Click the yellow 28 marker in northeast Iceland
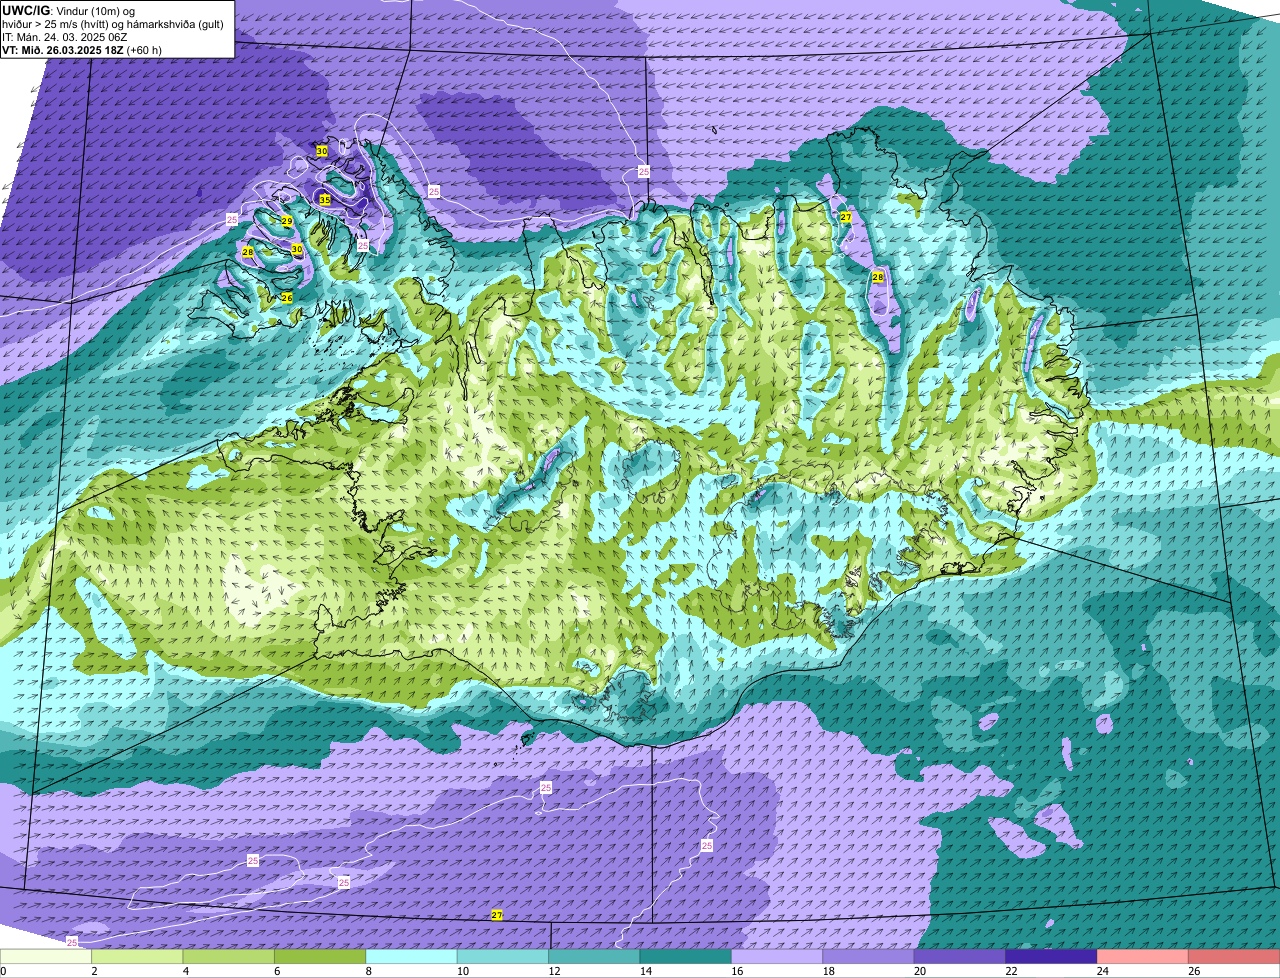 [x=878, y=277]
